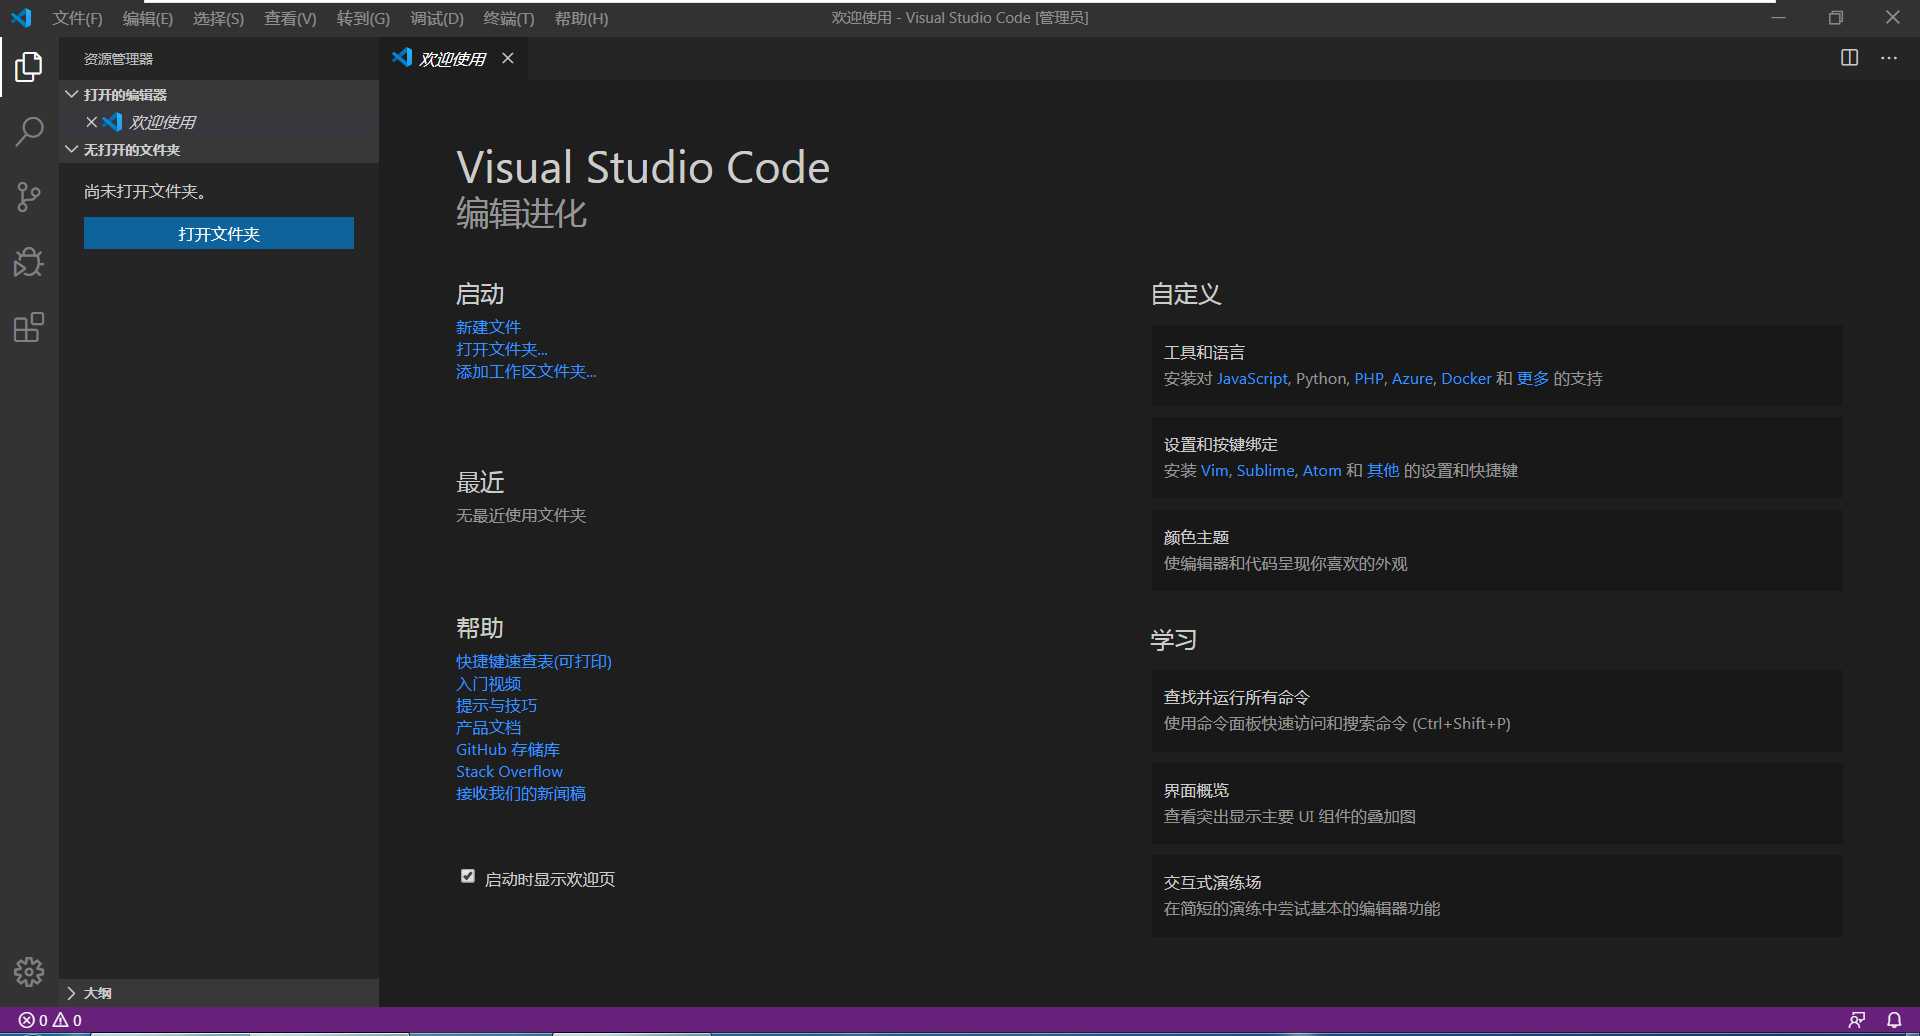Click the PHP language link
This screenshot has height=1036, width=1920.
pos(1369,378)
